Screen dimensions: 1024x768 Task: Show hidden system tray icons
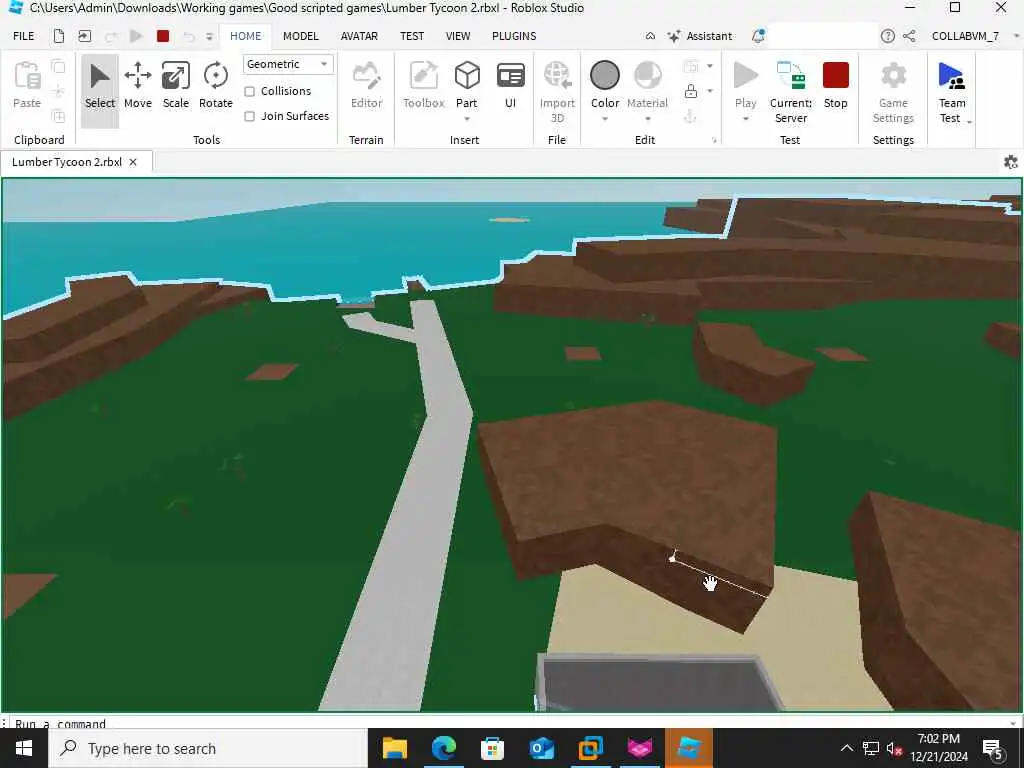coord(846,748)
